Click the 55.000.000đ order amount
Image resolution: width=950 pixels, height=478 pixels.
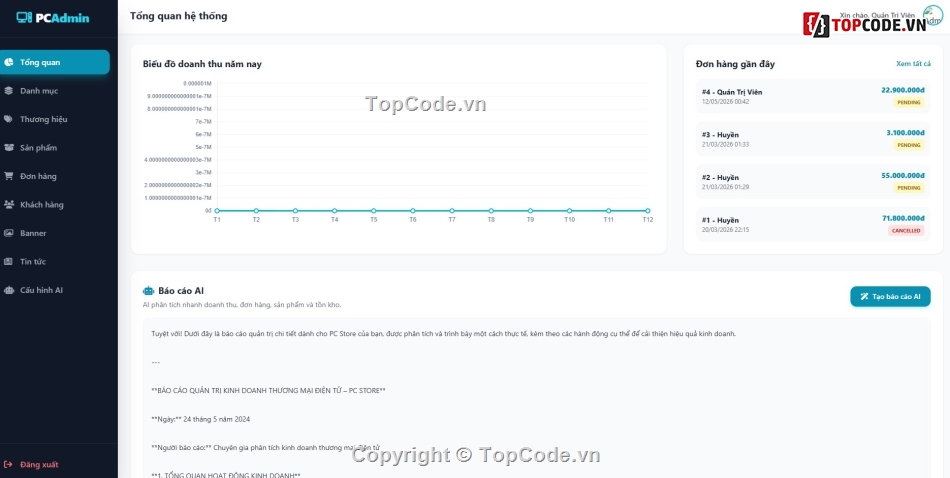(903, 175)
